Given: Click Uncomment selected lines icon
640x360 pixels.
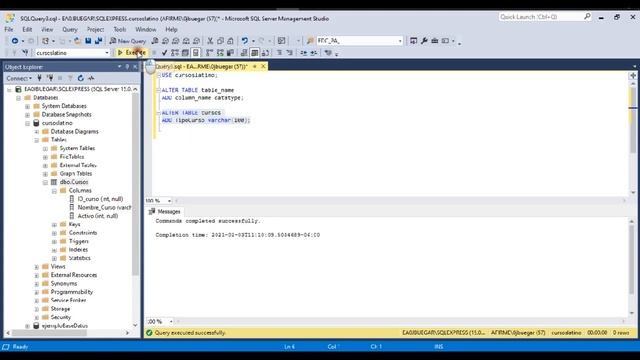Looking at the screenshot, I should [289, 53].
